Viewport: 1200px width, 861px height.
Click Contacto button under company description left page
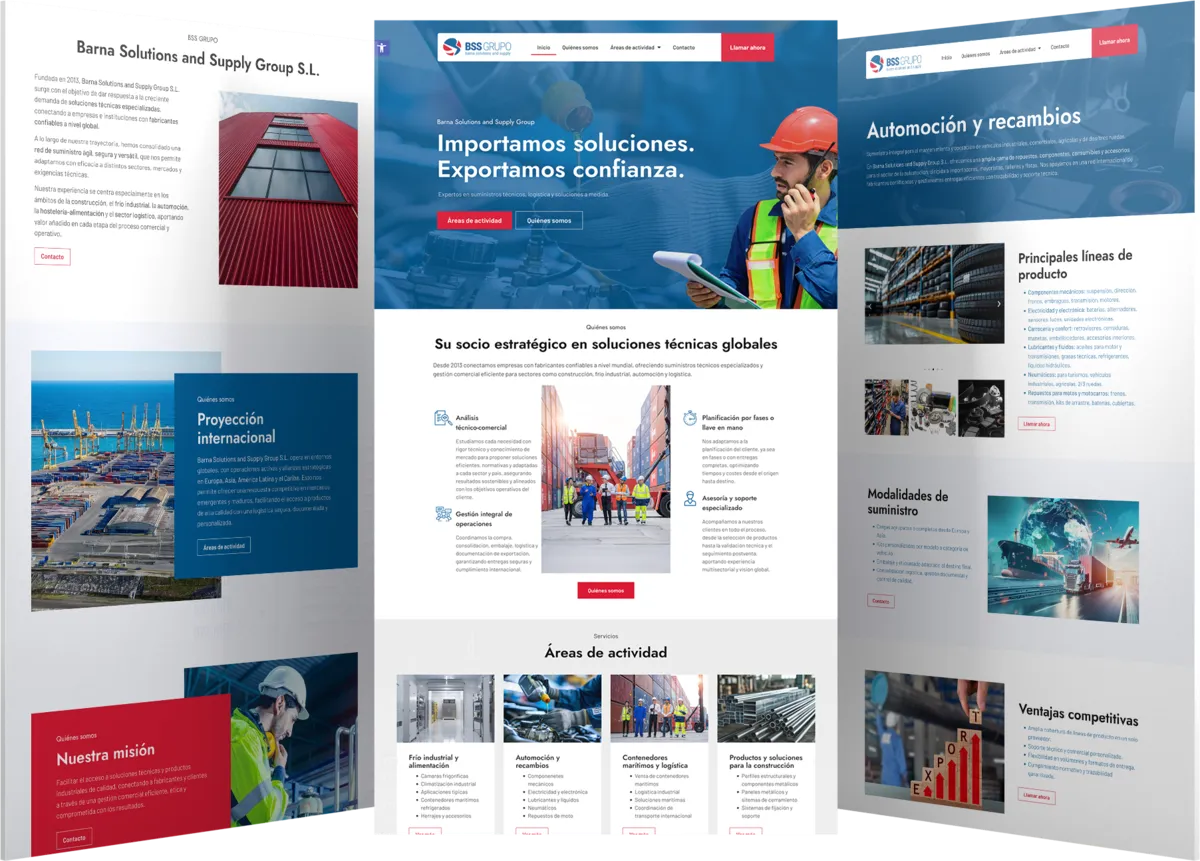tap(52, 256)
